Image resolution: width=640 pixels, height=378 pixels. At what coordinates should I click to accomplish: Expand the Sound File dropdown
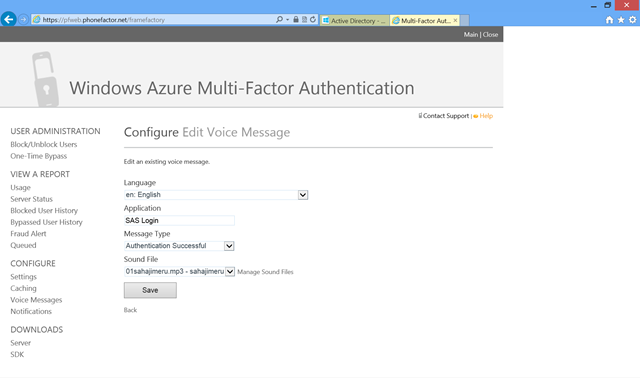coord(230,271)
